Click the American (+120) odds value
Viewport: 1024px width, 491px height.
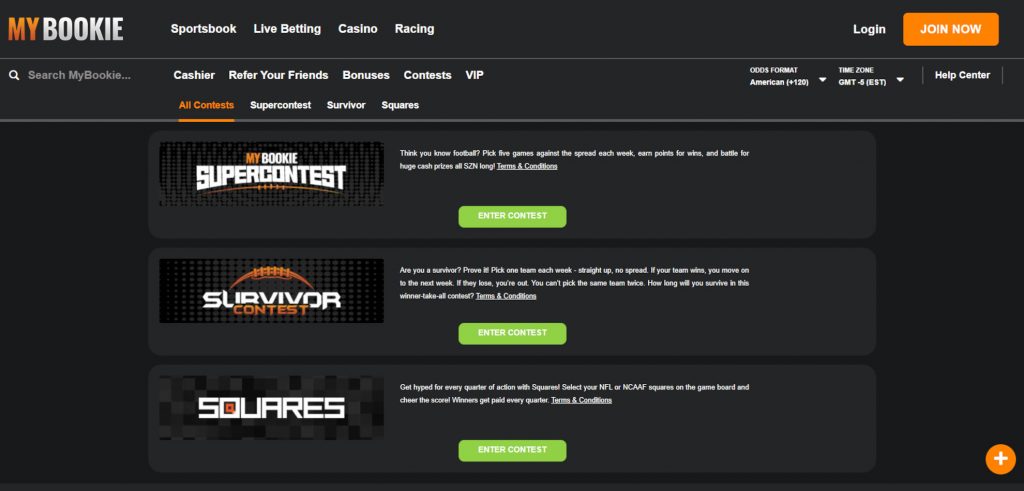point(779,83)
